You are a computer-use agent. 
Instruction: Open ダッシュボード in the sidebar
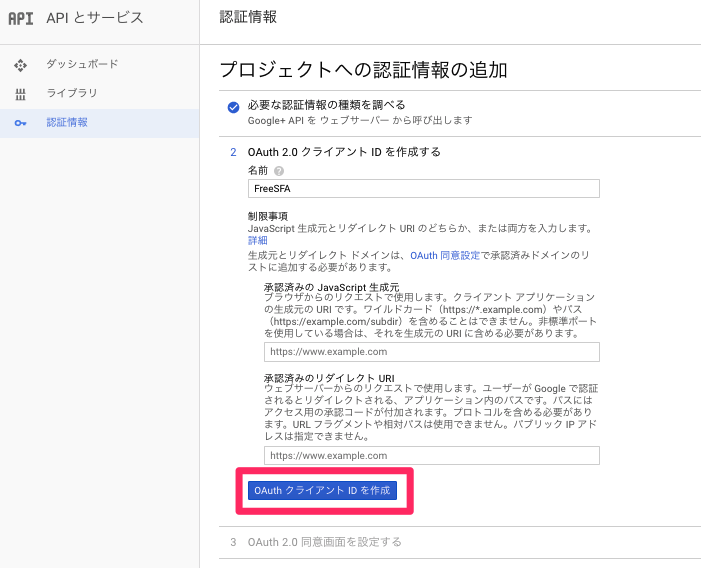pyautogui.click(x=82, y=64)
